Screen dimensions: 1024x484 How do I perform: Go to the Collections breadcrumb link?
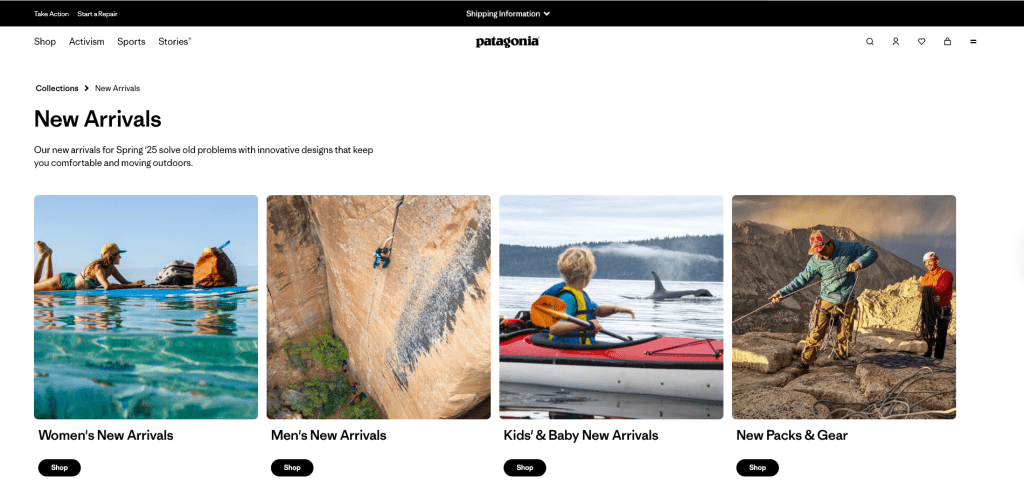click(x=57, y=88)
